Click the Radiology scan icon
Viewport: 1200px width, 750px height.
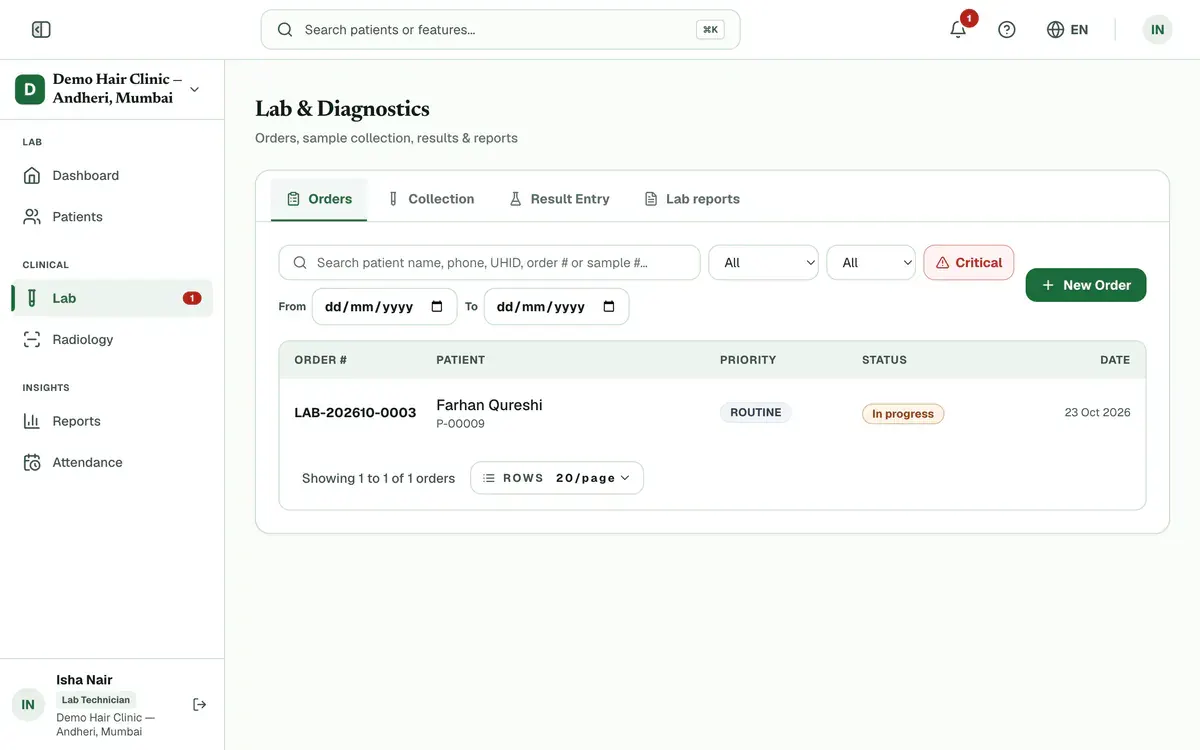(32, 339)
